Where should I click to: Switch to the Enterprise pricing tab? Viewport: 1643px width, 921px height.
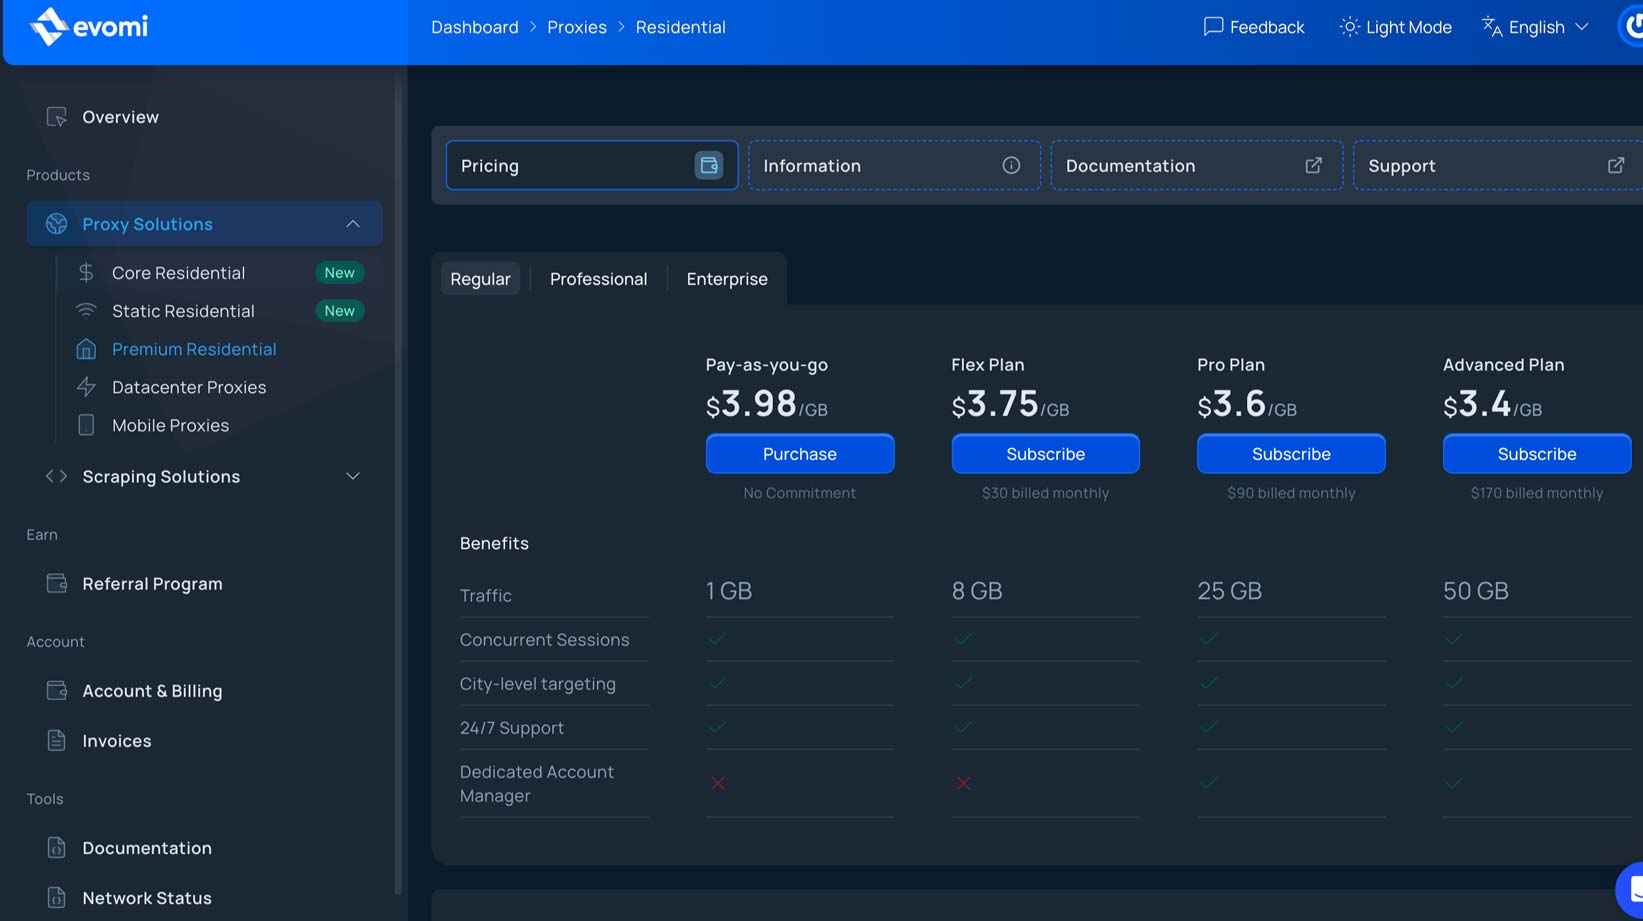tap(726, 279)
